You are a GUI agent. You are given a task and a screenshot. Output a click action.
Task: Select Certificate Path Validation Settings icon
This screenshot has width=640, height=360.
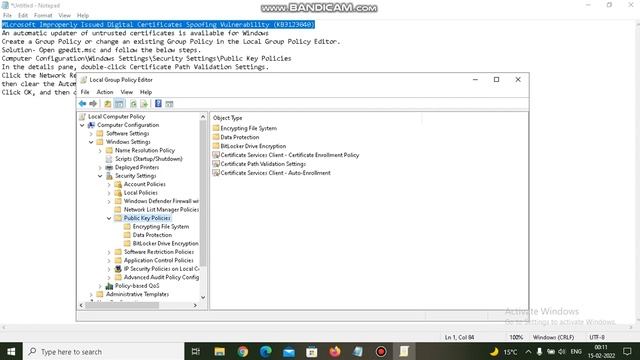coord(216,164)
